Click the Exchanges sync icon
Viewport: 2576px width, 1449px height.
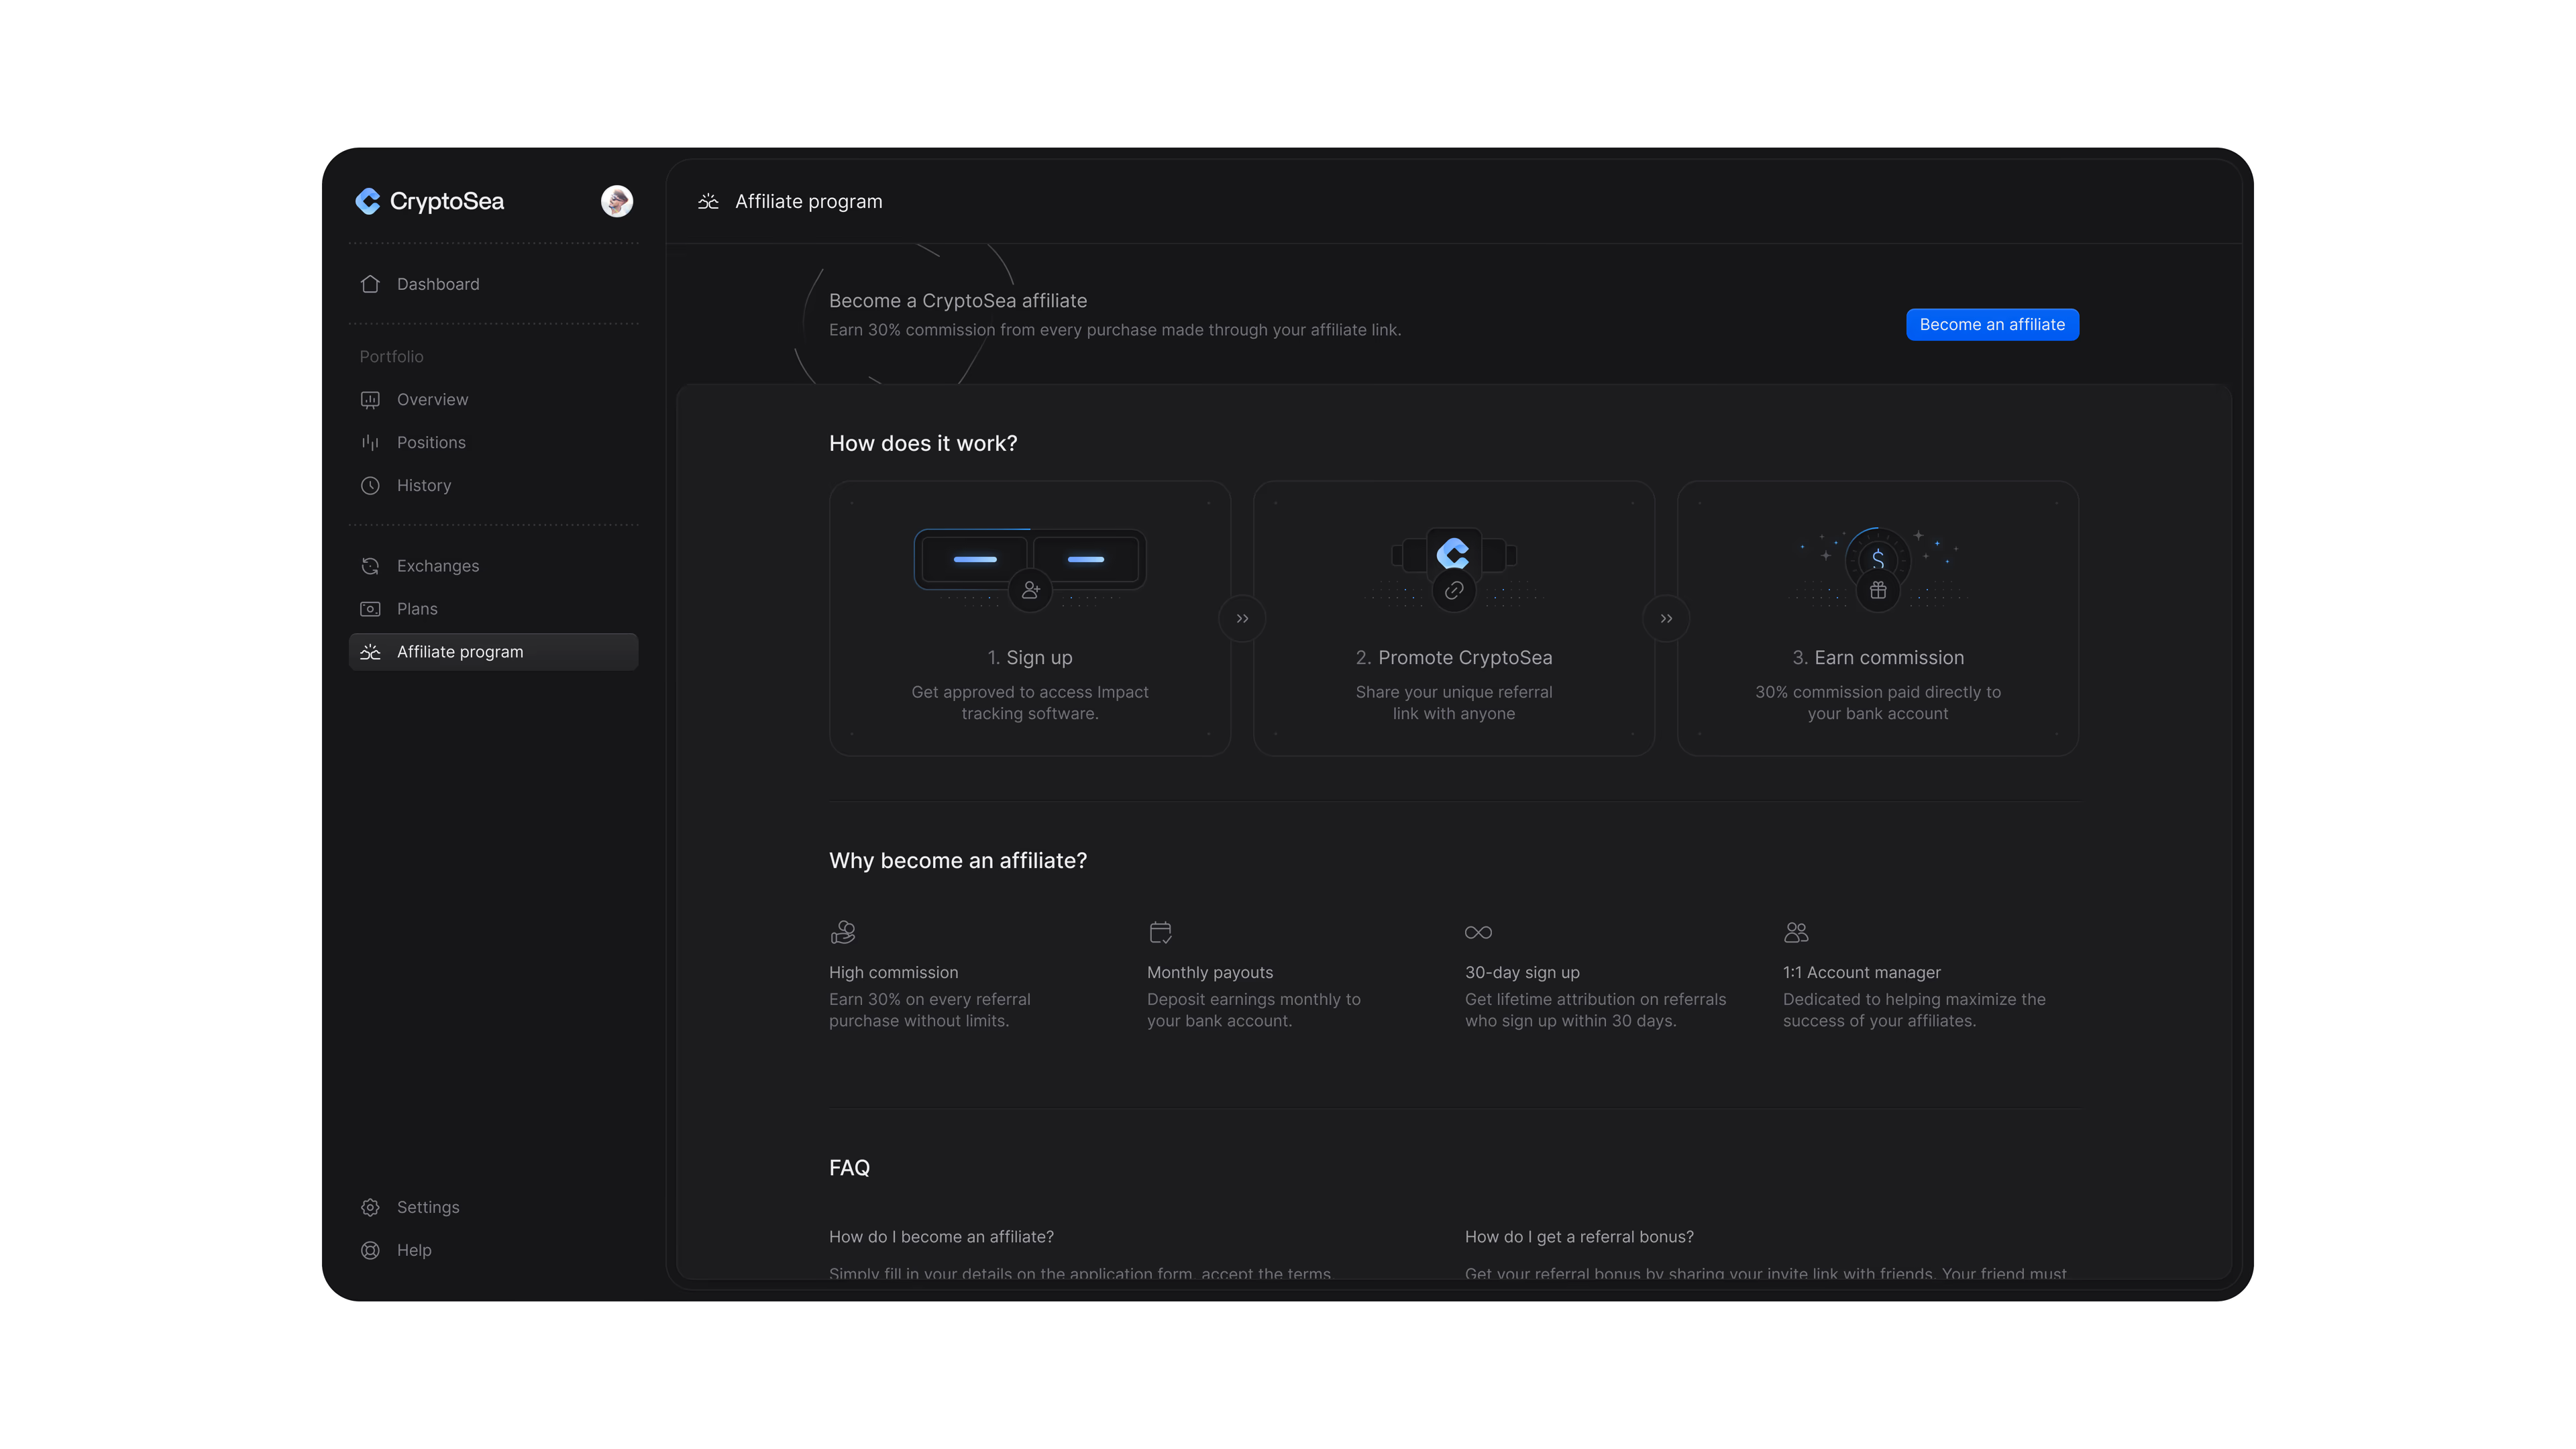tap(370, 566)
